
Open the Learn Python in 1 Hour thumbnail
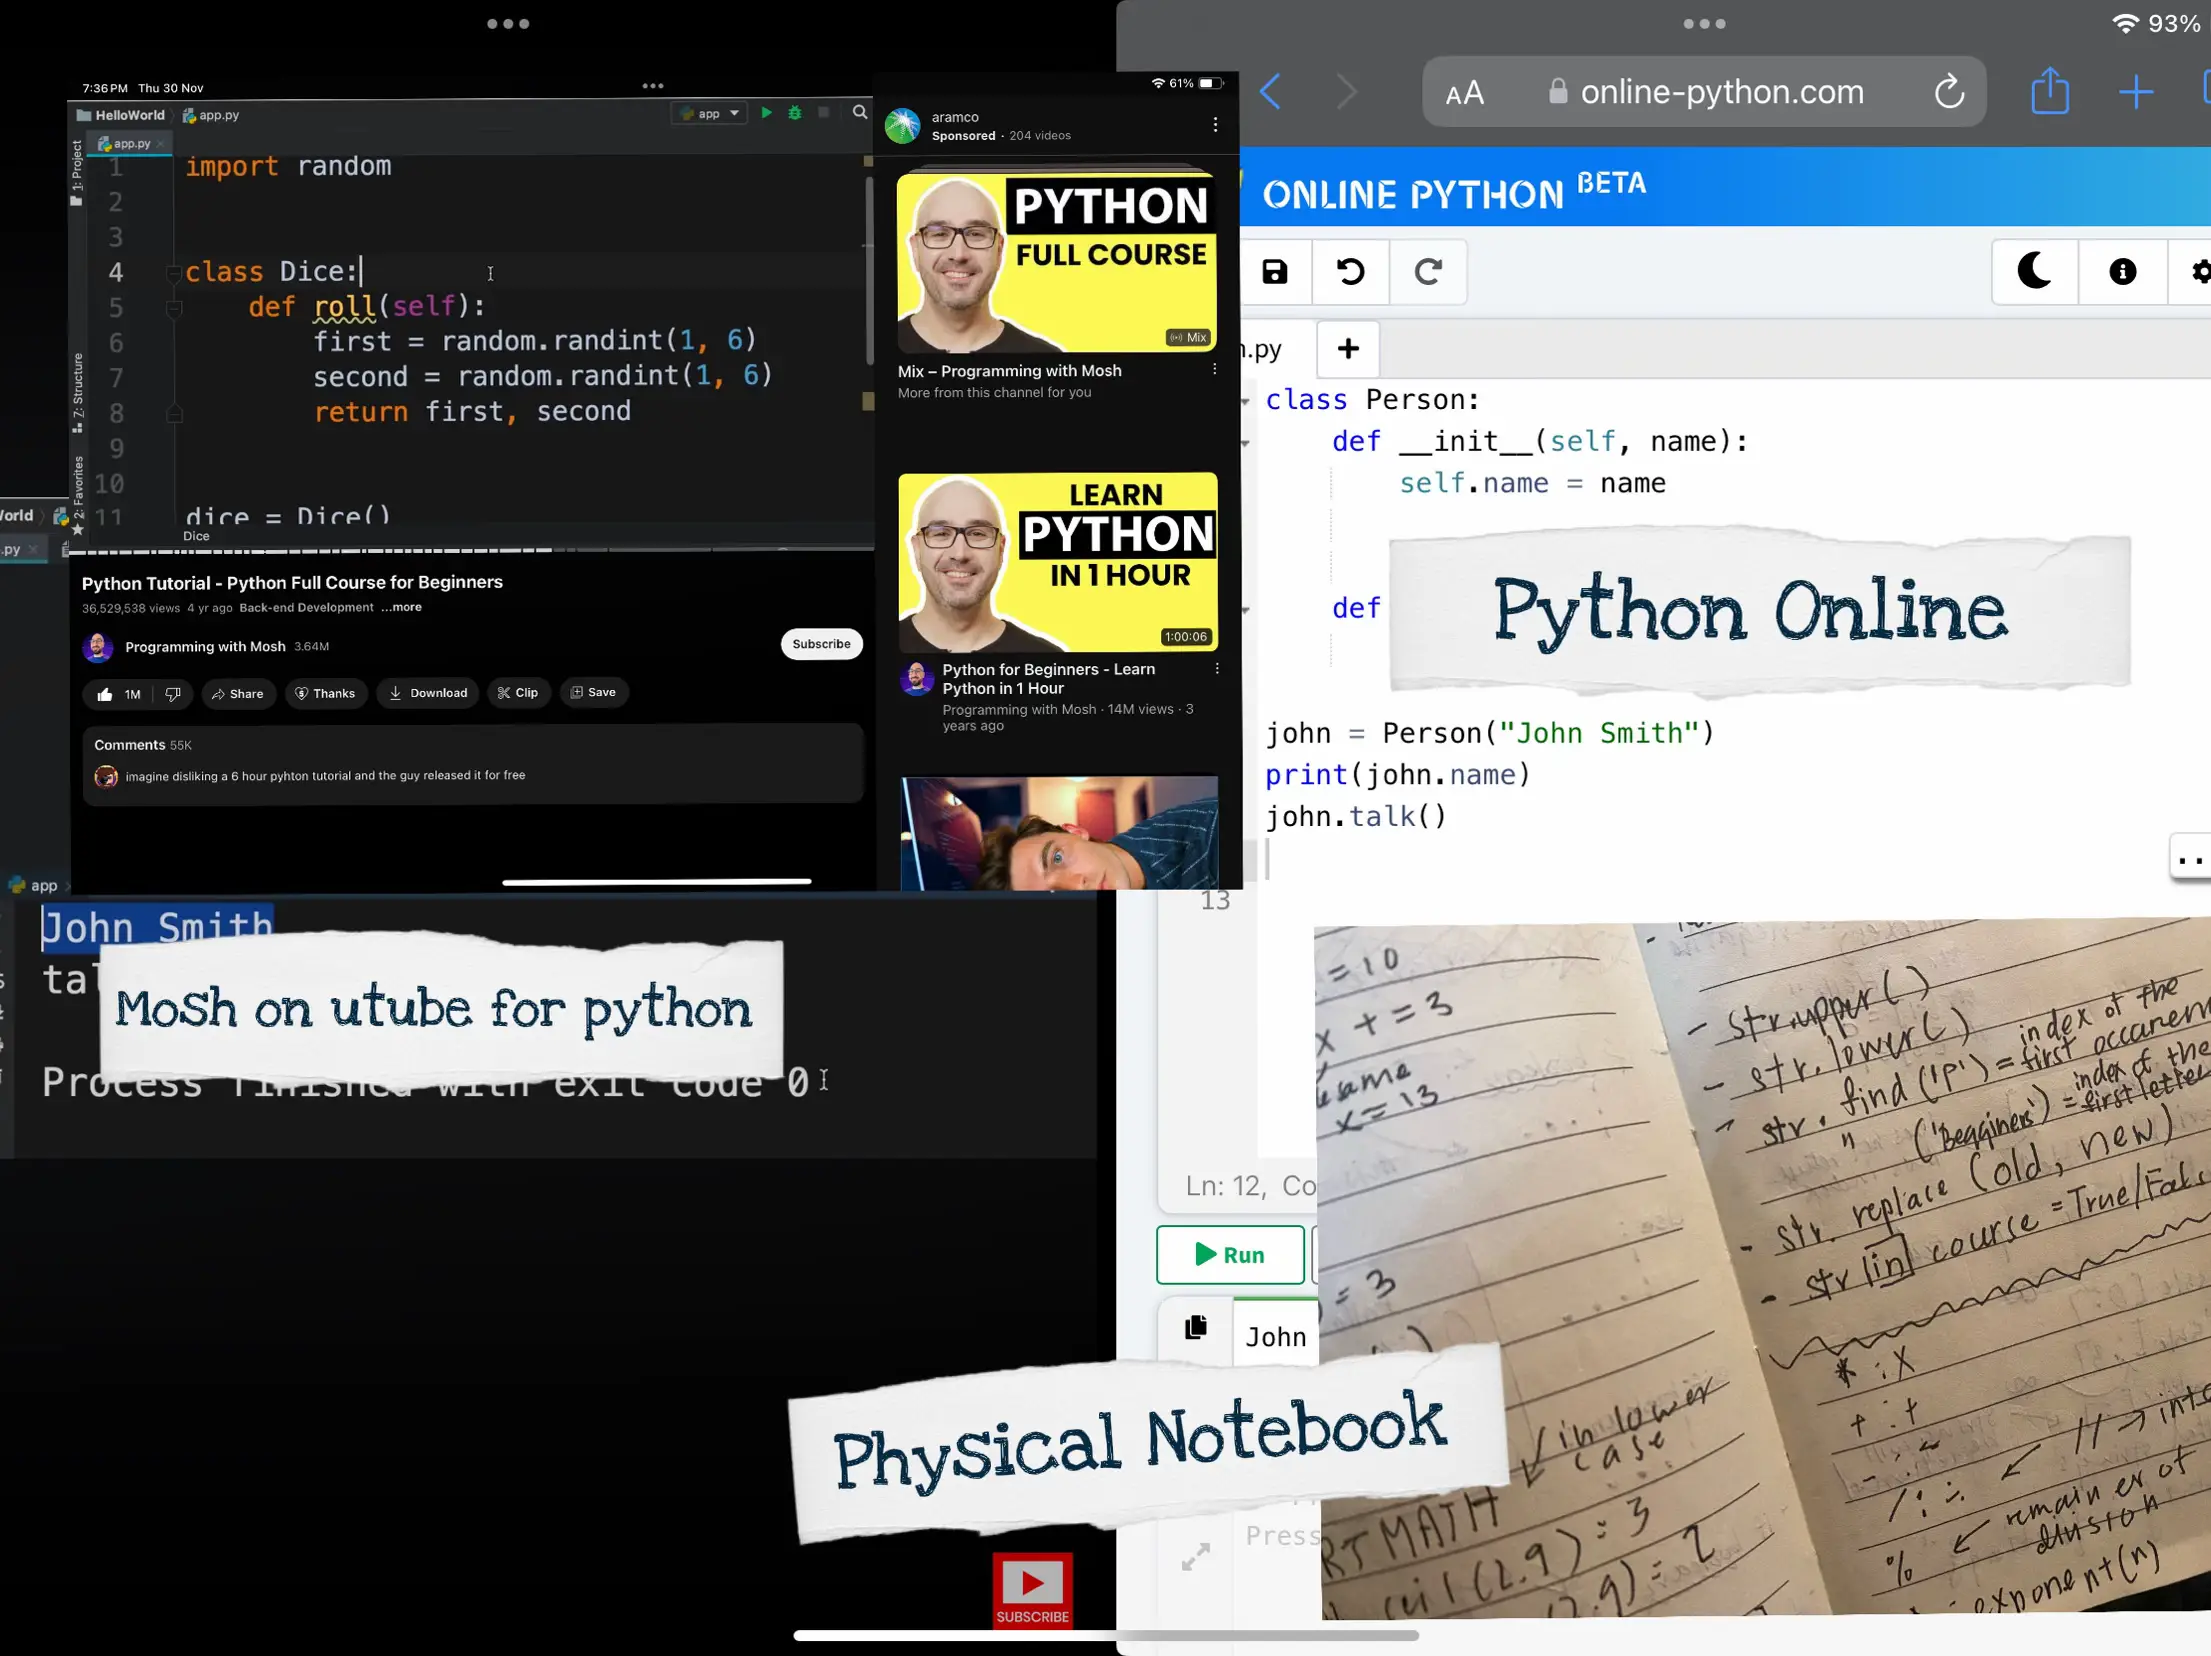[1057, 562]
